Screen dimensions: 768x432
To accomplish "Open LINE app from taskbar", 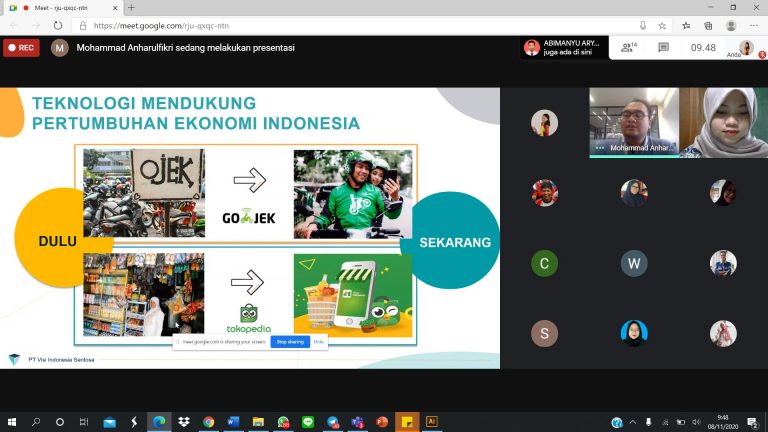I will point(308,422).
